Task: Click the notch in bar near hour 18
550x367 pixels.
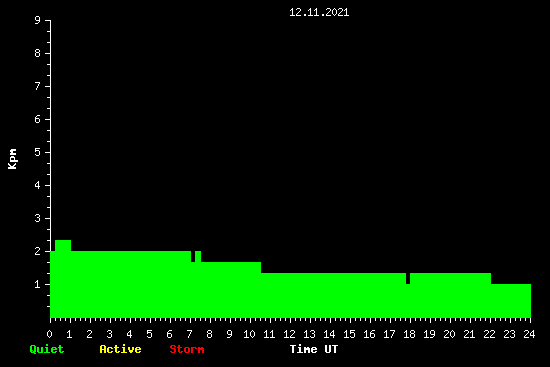Action: tap(408, 278)
